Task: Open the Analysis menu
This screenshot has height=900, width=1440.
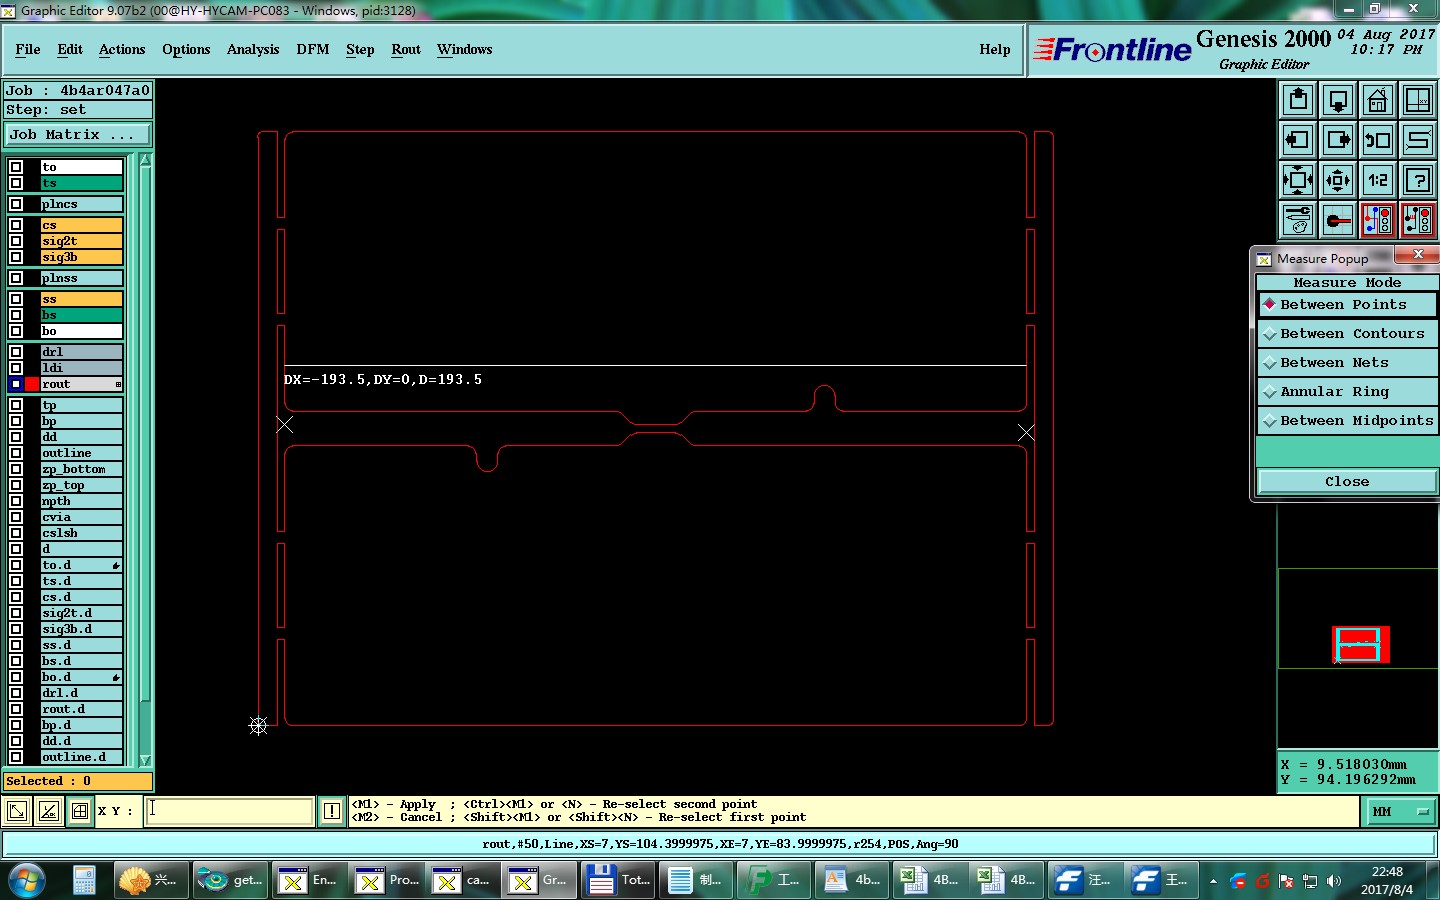Action: click(253, 49)
